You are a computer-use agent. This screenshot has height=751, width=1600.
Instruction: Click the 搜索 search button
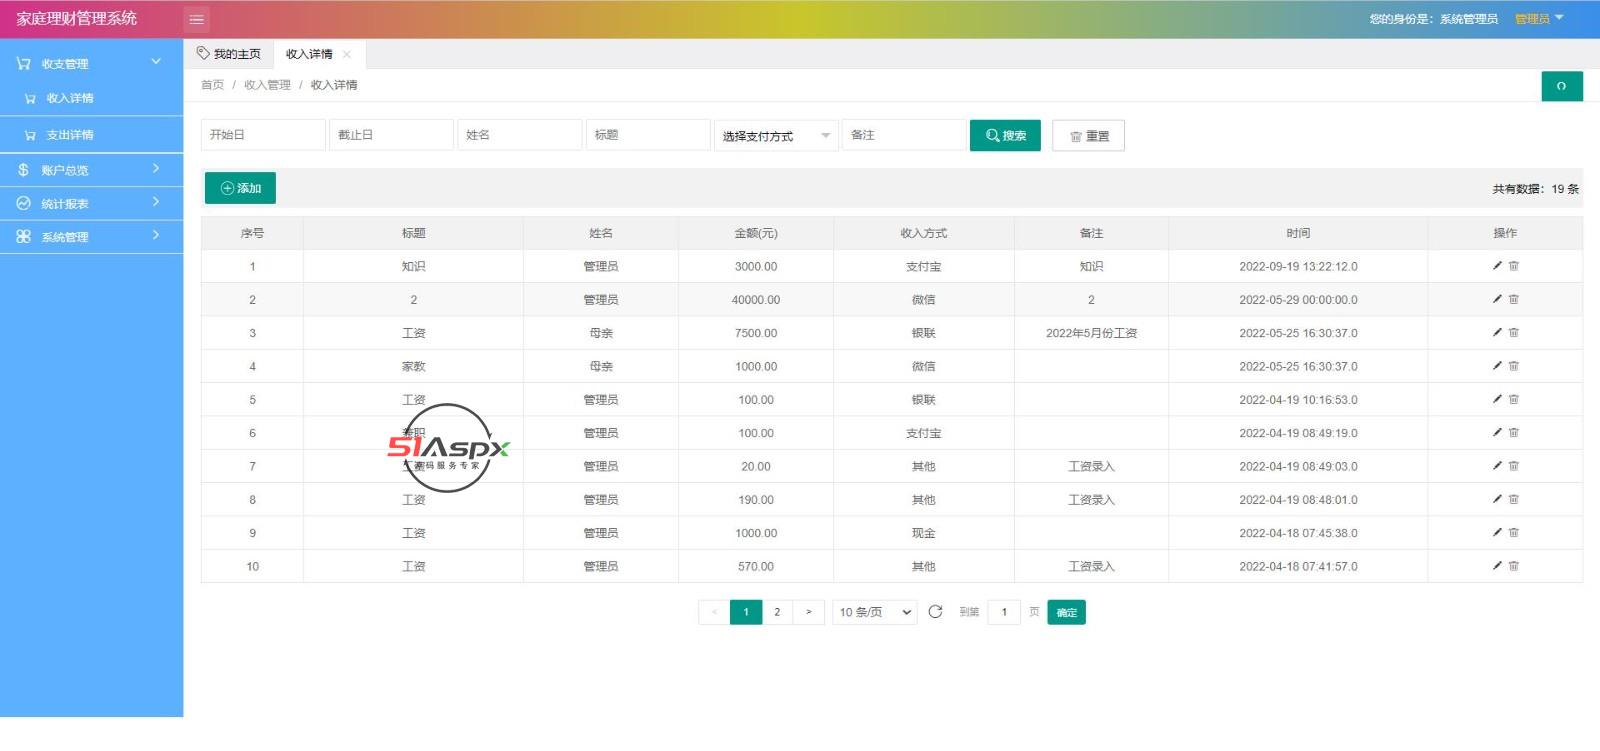[1005, 136]
